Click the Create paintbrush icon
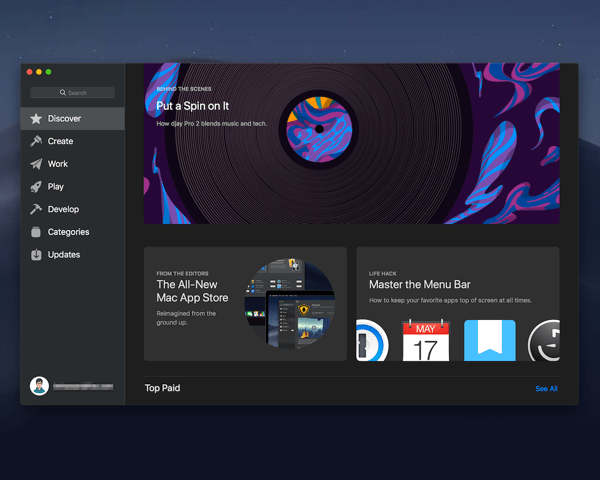600x480 pixels. (36, 141)
